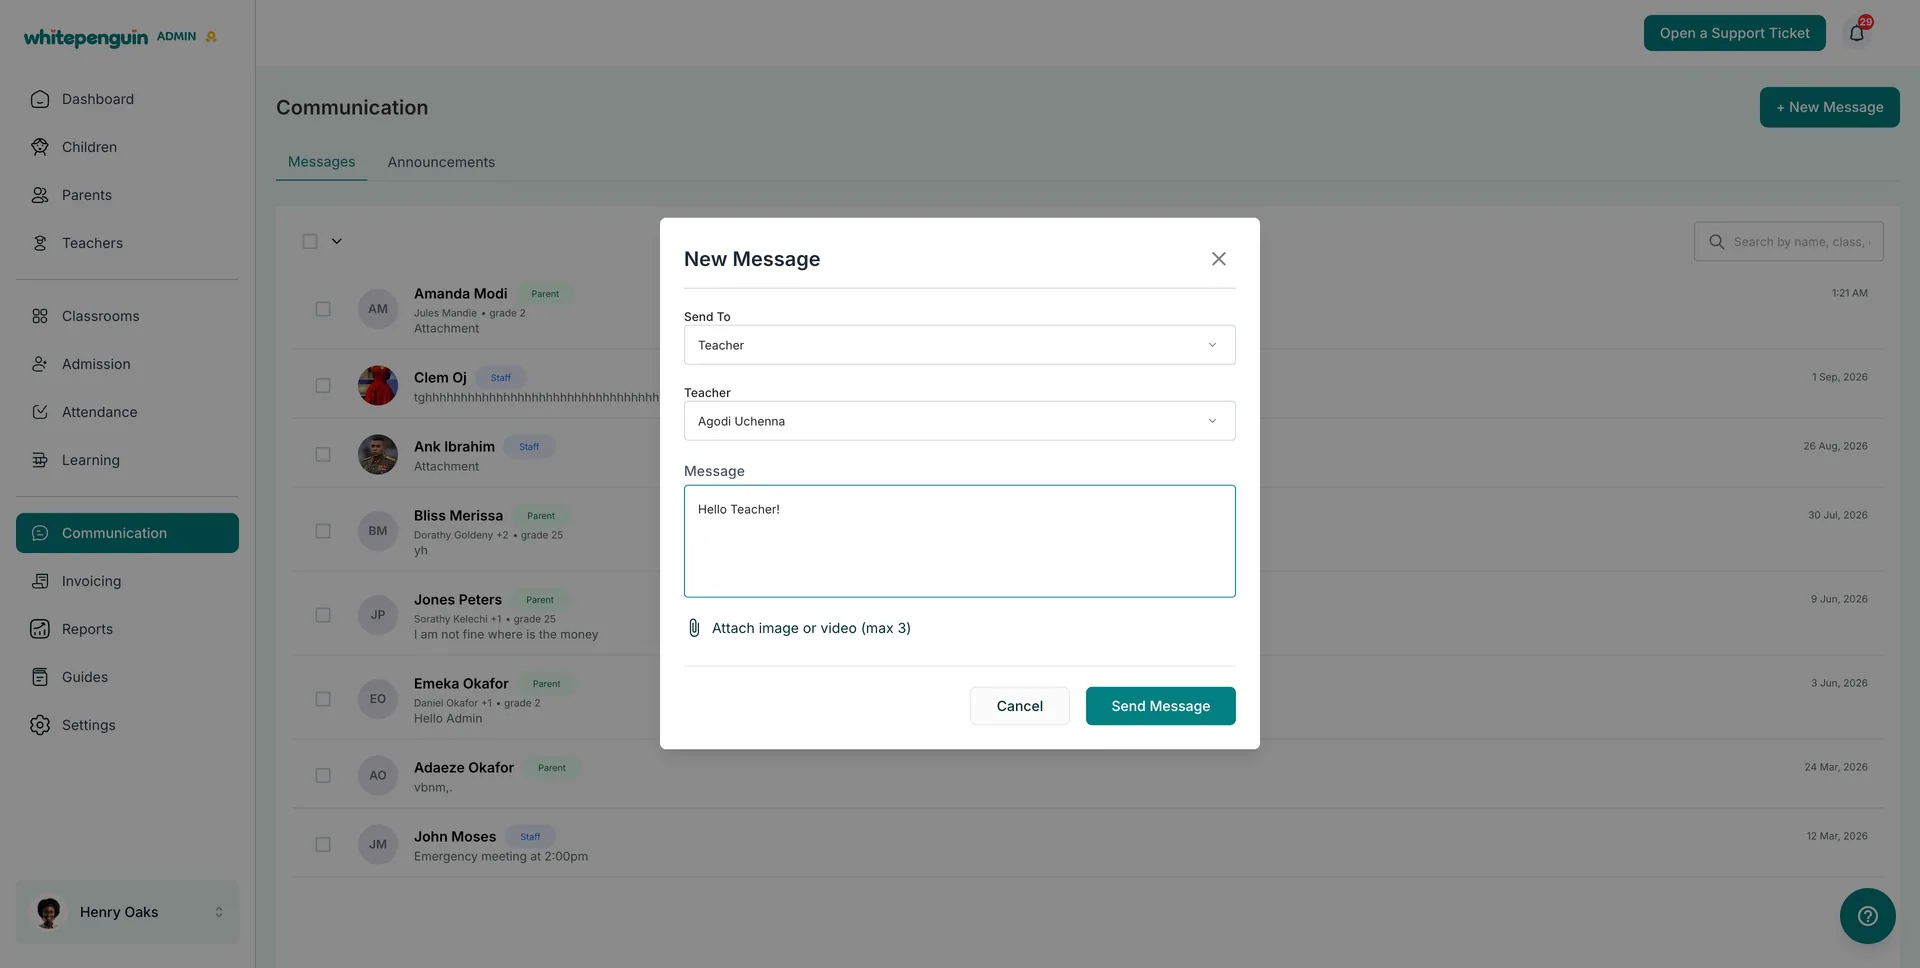Click the Jones Peters JP avatar
Viewport: 1920px width, 968px height.
pyautogui.click(x=378, y=615)
